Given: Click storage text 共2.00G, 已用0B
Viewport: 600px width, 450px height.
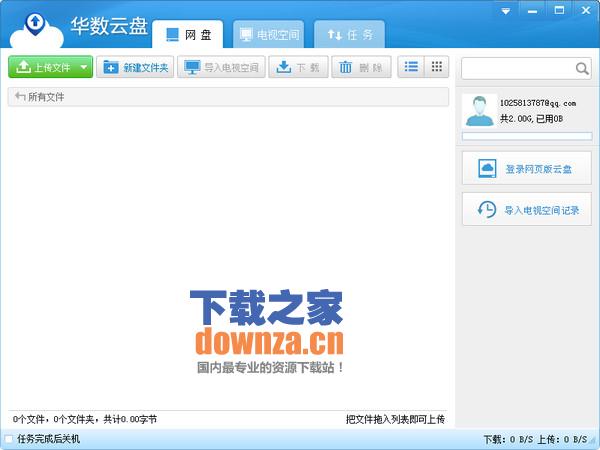Looking at the screenshot, I should pyautogui.click(x=532, y=119).
